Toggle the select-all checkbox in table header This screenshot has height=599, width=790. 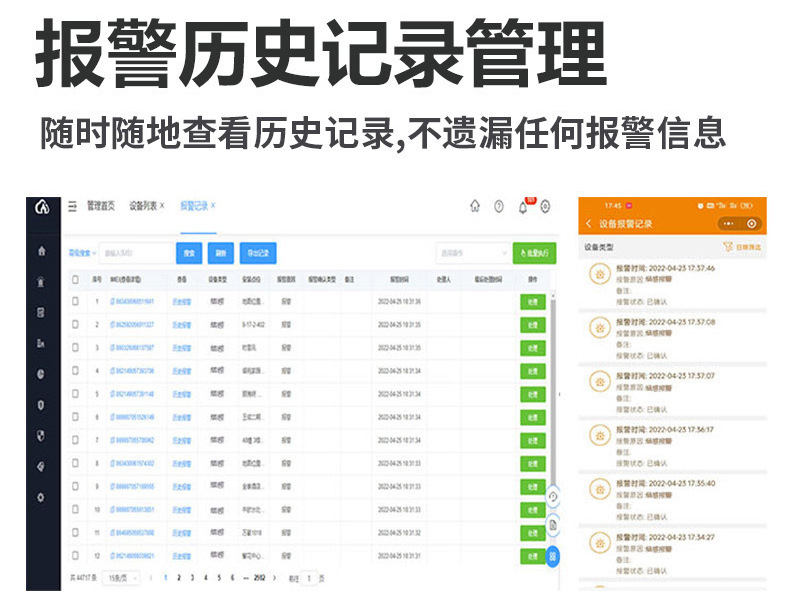point(75,279)
